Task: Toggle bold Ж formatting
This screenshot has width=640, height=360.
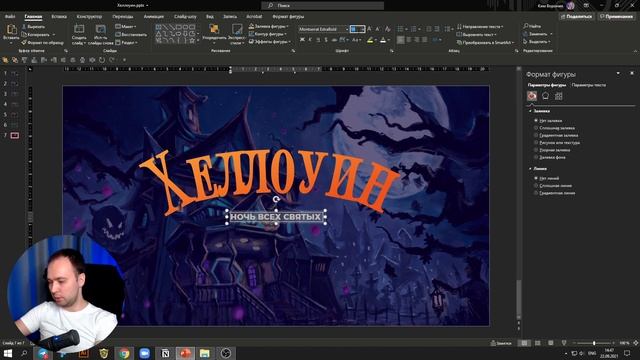Action: [x=302, y=40]
